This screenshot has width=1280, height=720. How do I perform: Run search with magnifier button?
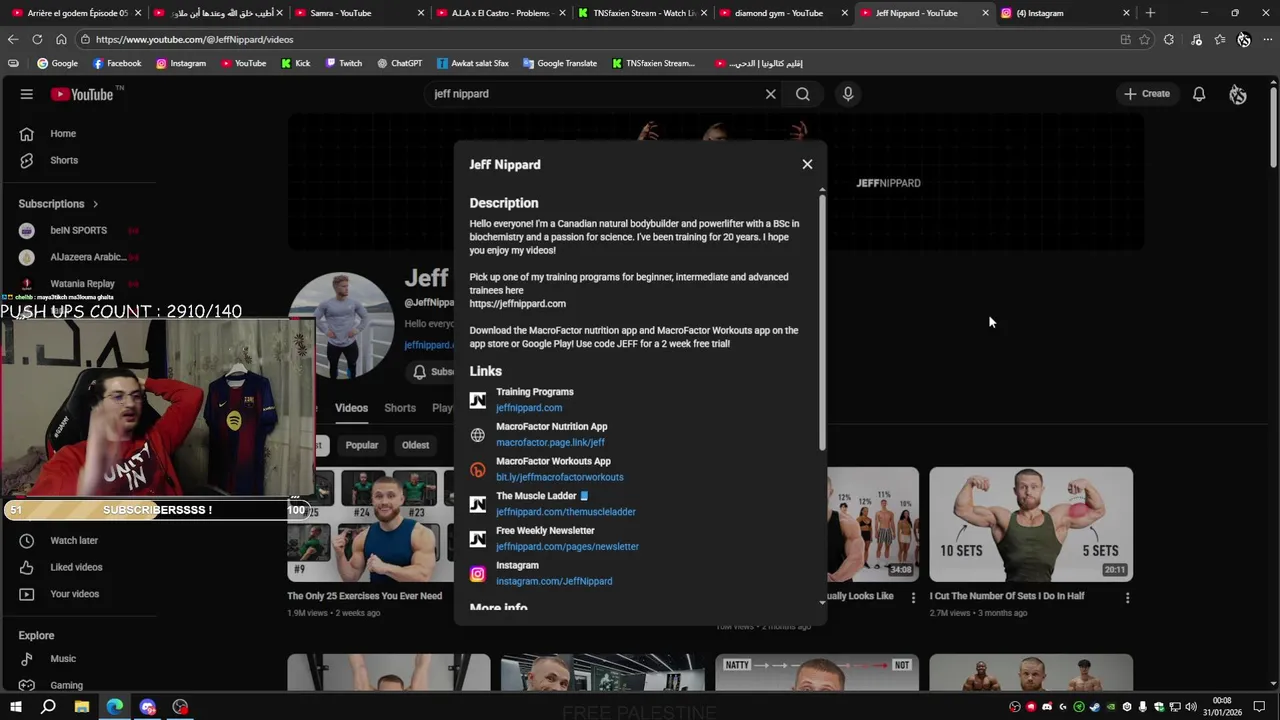click(803, 94)
